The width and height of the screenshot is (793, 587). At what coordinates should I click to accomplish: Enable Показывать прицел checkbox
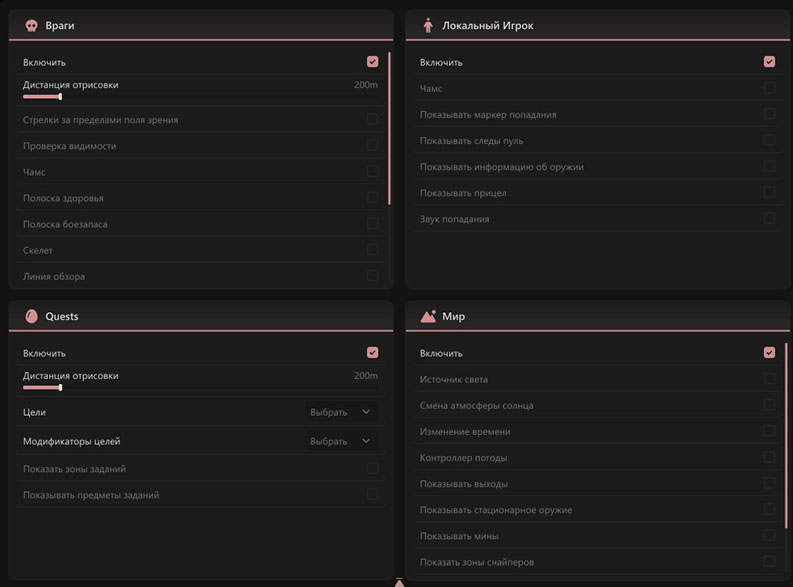tap(769, 192)
